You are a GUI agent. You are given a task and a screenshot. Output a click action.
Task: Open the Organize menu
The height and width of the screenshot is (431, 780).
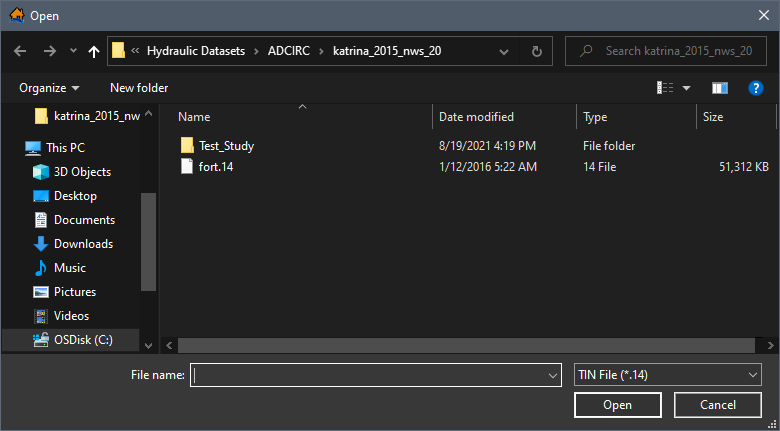(49, 88)
